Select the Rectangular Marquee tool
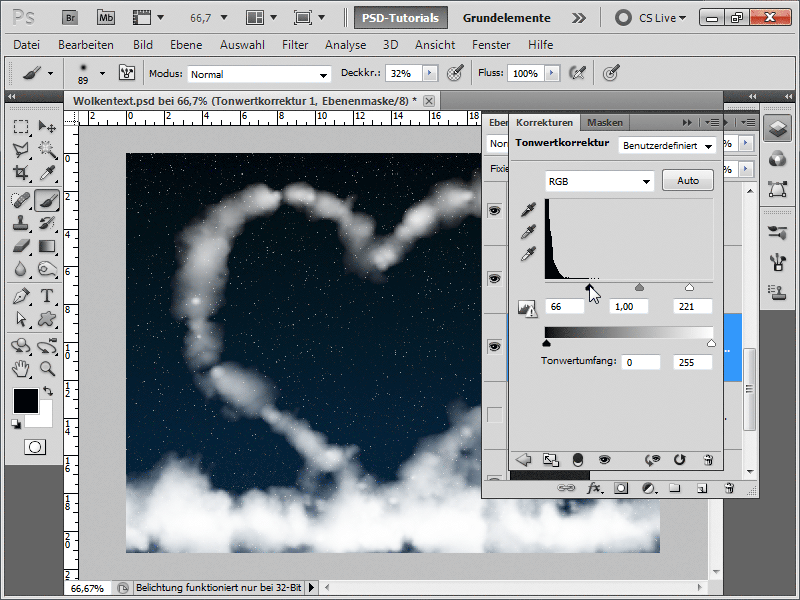The image size is (800, 600). coord(21,126)
